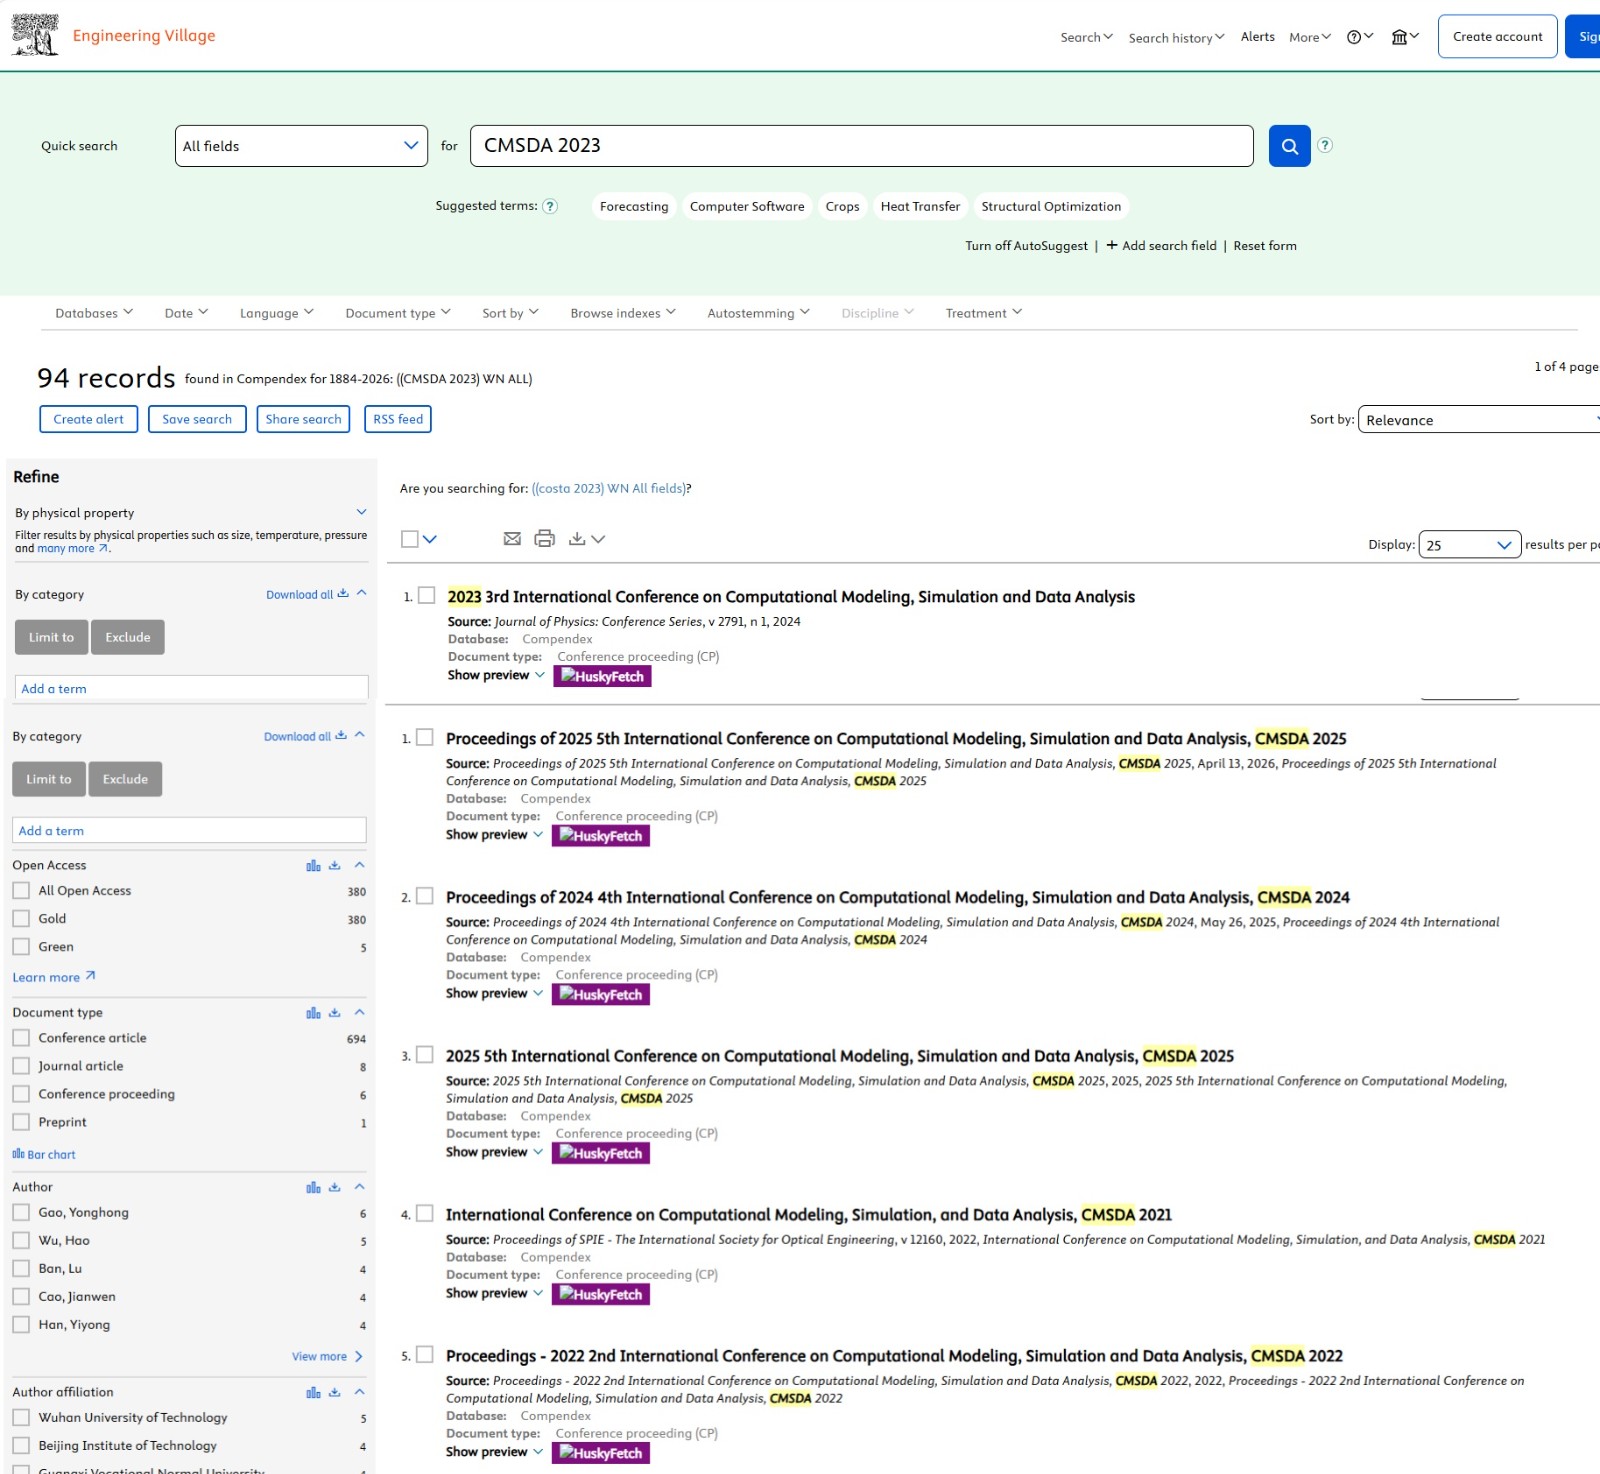Open the header help question-mark menu
The image size is (1600, 1474).
pyautogui.click(x=1360, y=37)
